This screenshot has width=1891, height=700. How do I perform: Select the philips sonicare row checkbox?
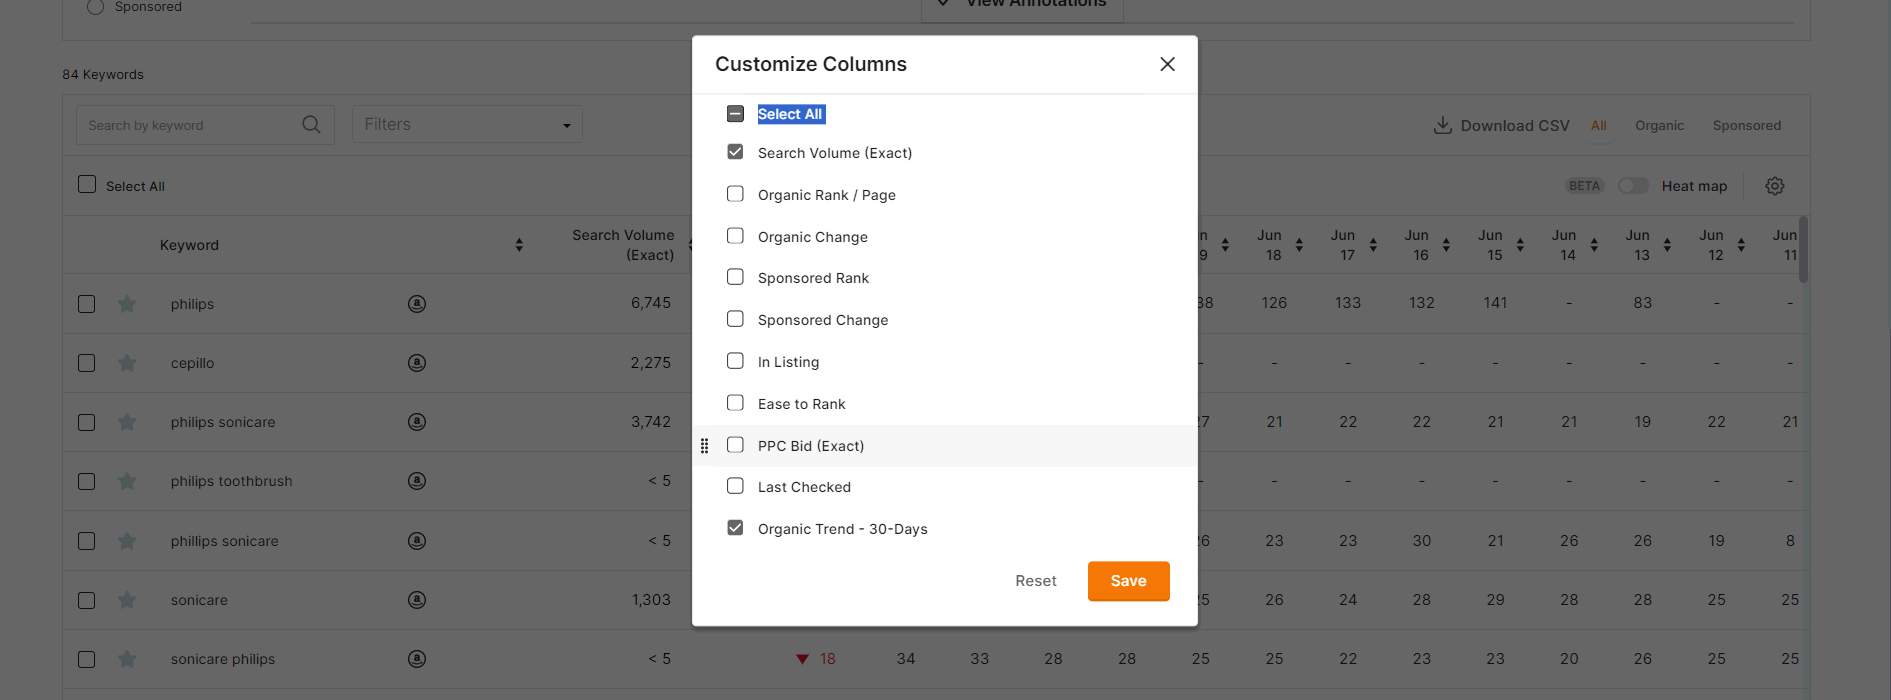pos(87,422)
